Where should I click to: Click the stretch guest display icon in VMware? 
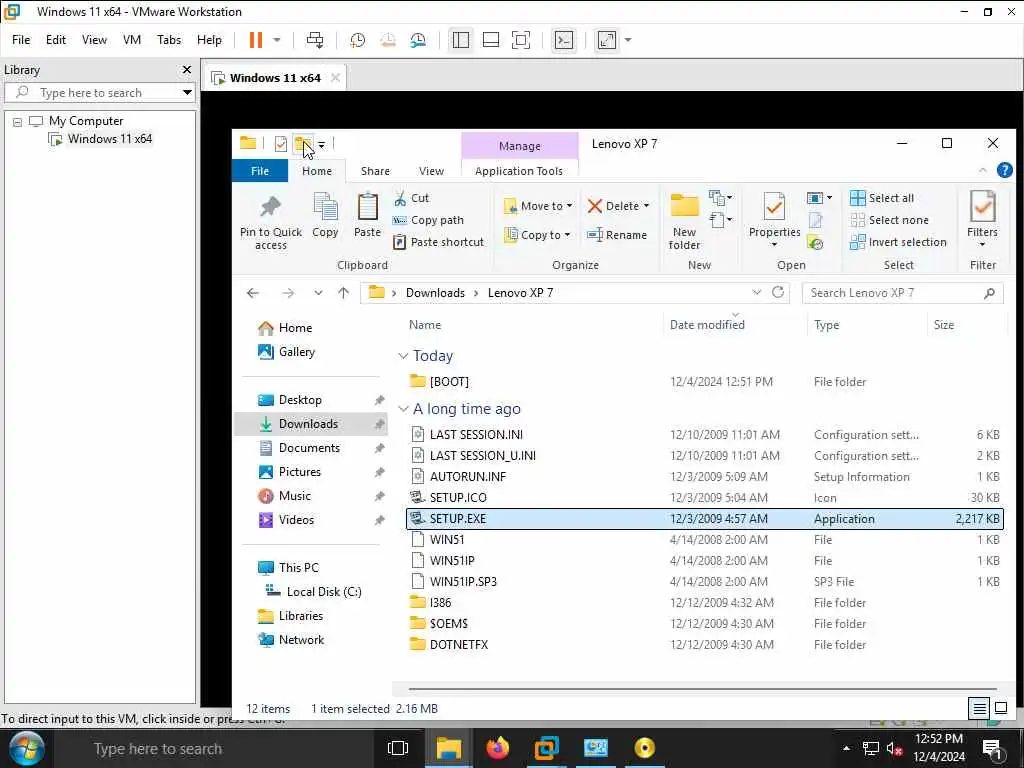(607, 40)
